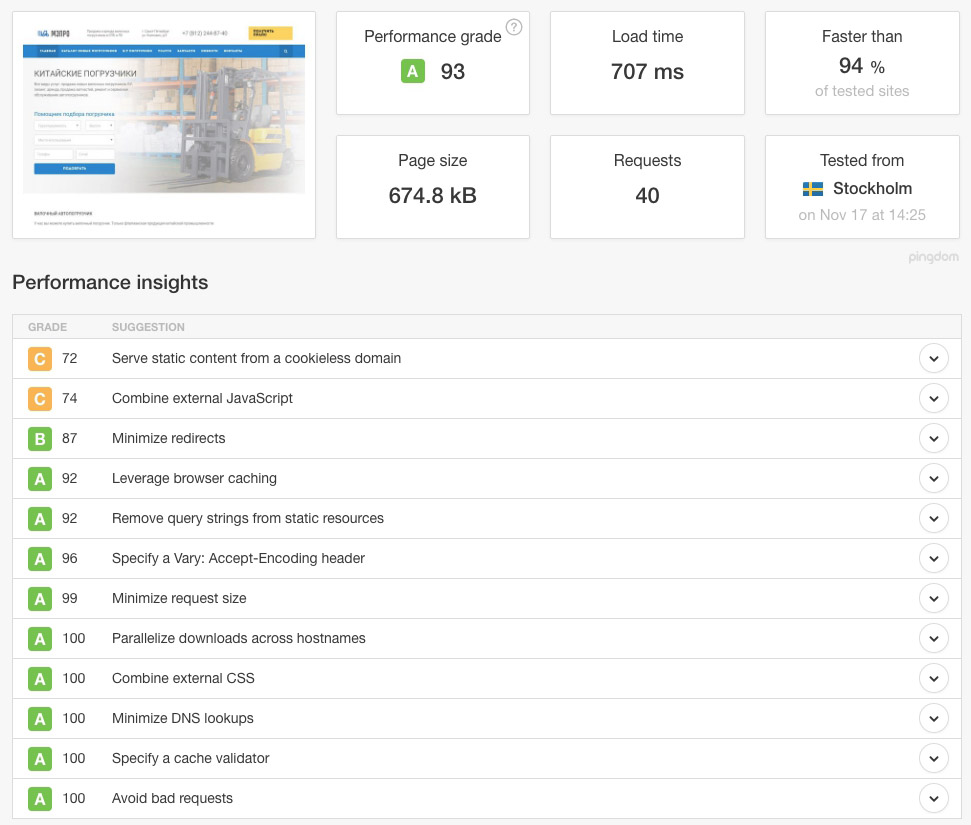Click 'Specify a Vary: Accept-Encoding header' text
Viewport: 971px width, 825px height.
[x=238, y=559]
